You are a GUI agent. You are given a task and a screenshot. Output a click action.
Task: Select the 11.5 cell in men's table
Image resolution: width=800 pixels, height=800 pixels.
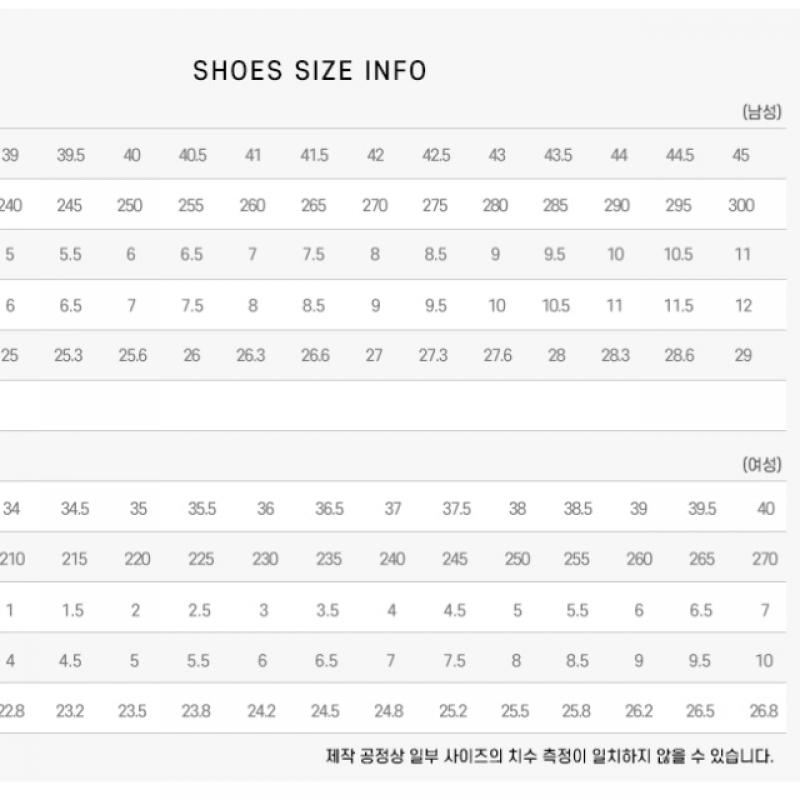pos(679,306)
